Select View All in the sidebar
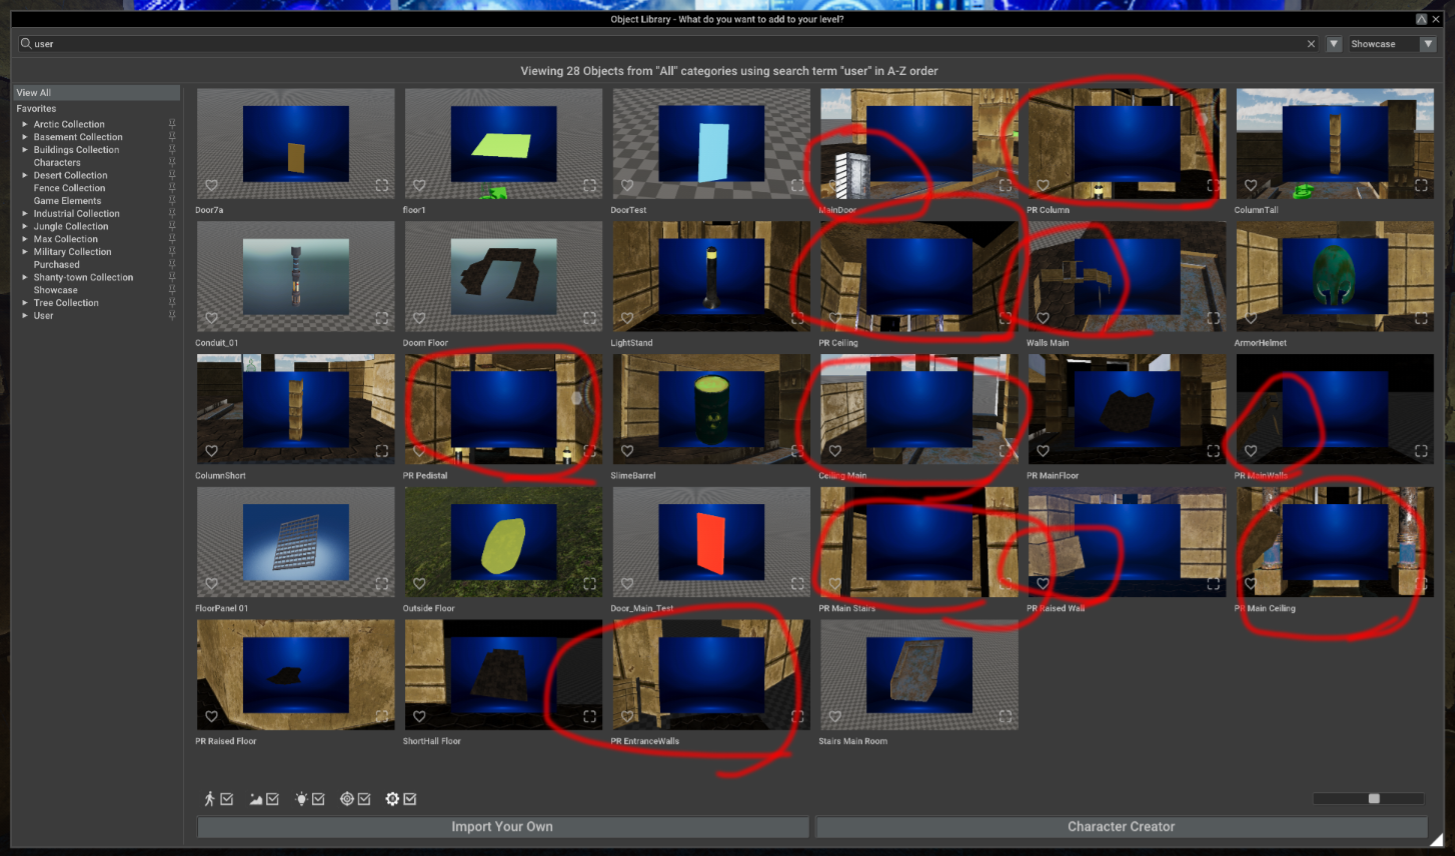 point(33,91)
